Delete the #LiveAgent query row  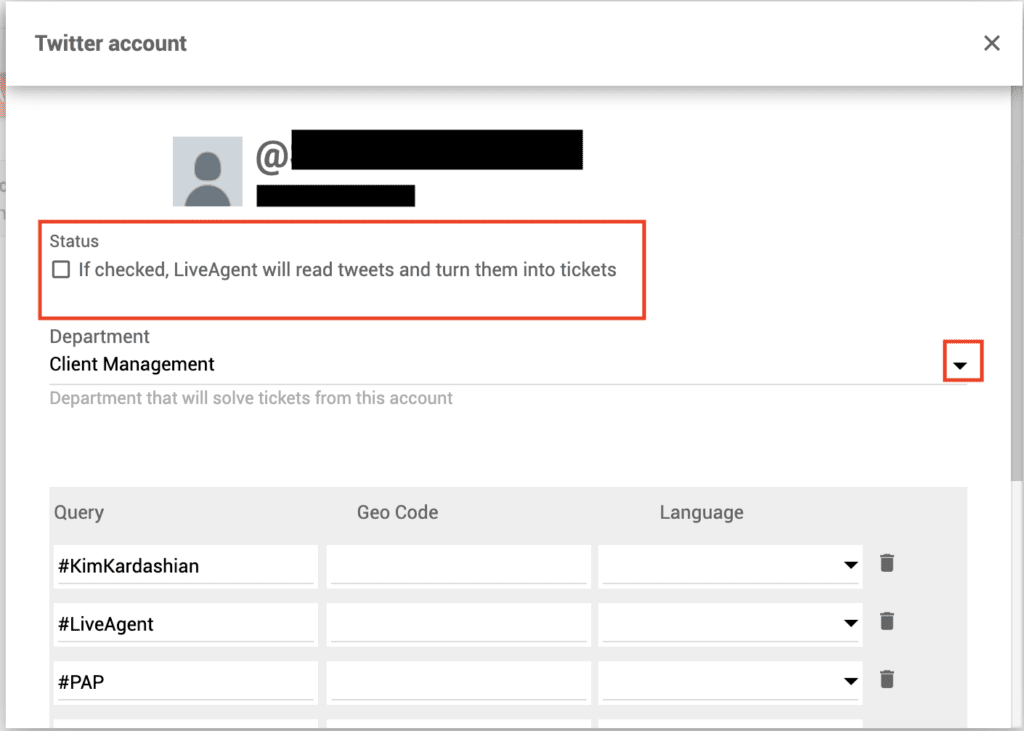(886, 621)
